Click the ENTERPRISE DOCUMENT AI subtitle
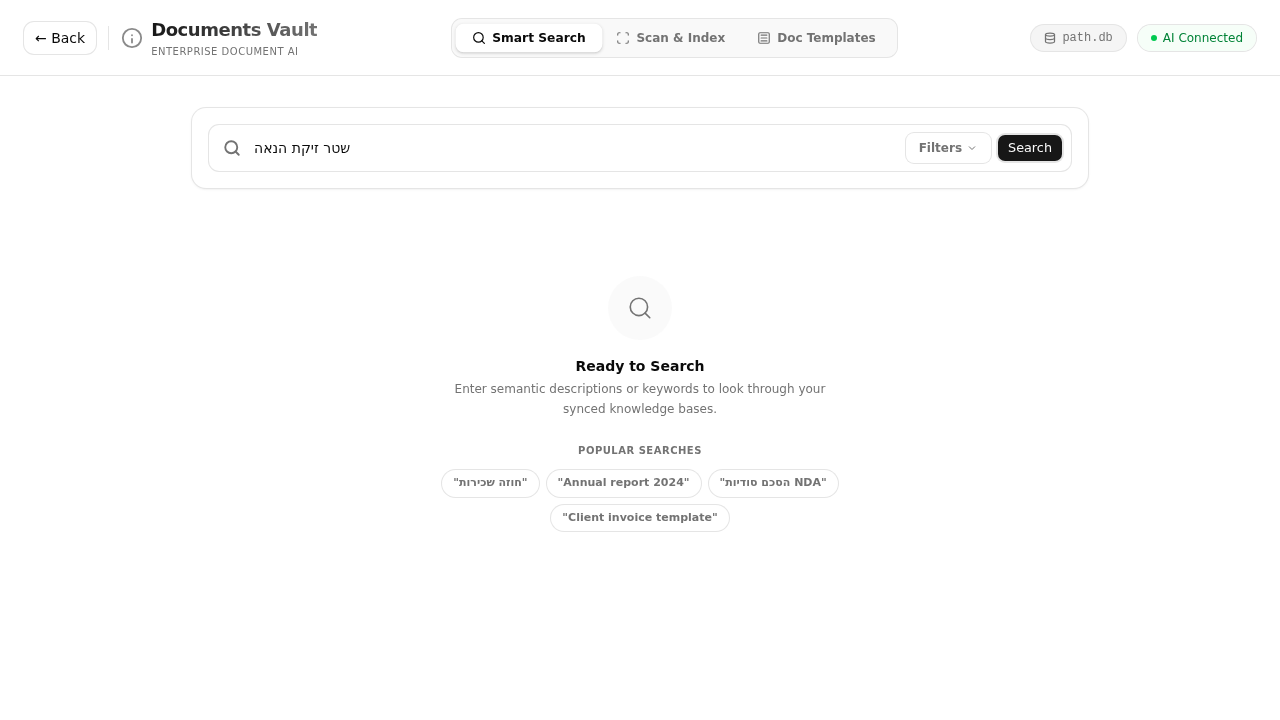 [x=225, y=52]
